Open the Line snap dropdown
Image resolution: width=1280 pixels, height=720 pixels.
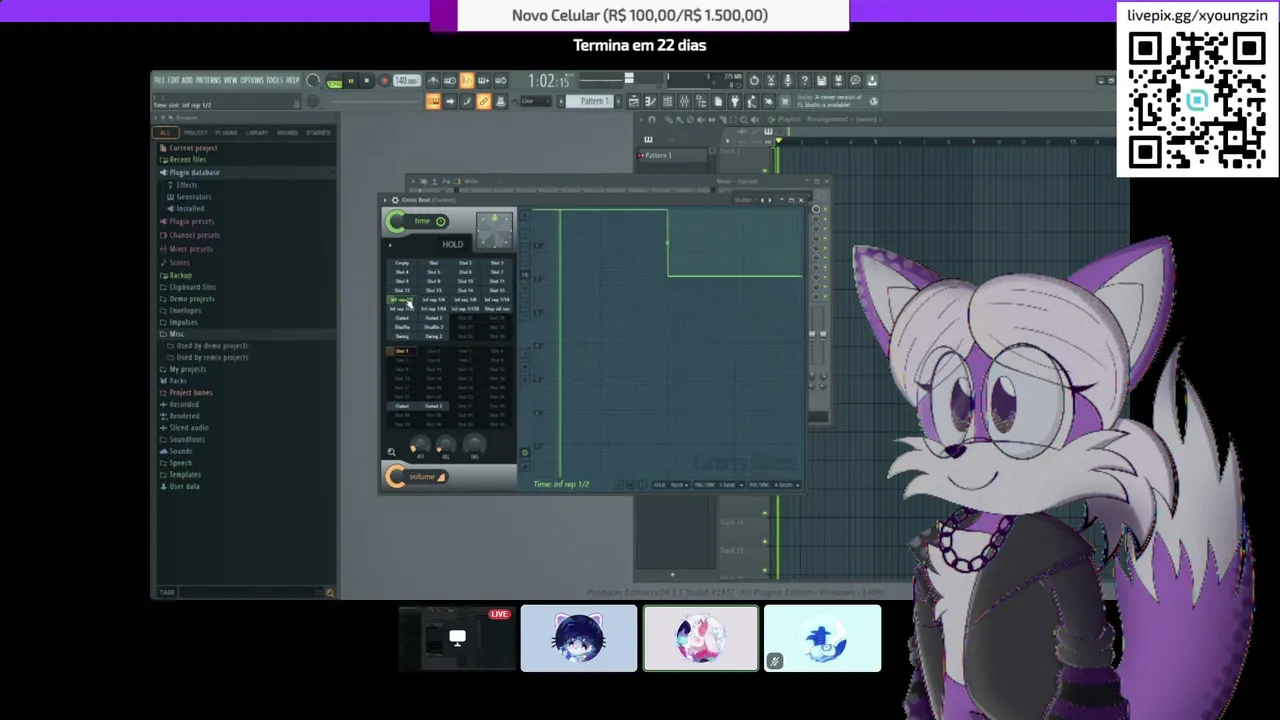coord(536,101)
